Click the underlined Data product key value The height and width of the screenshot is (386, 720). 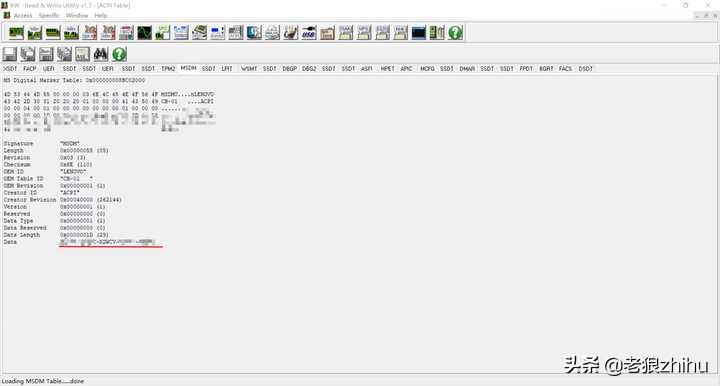(107, 242)
